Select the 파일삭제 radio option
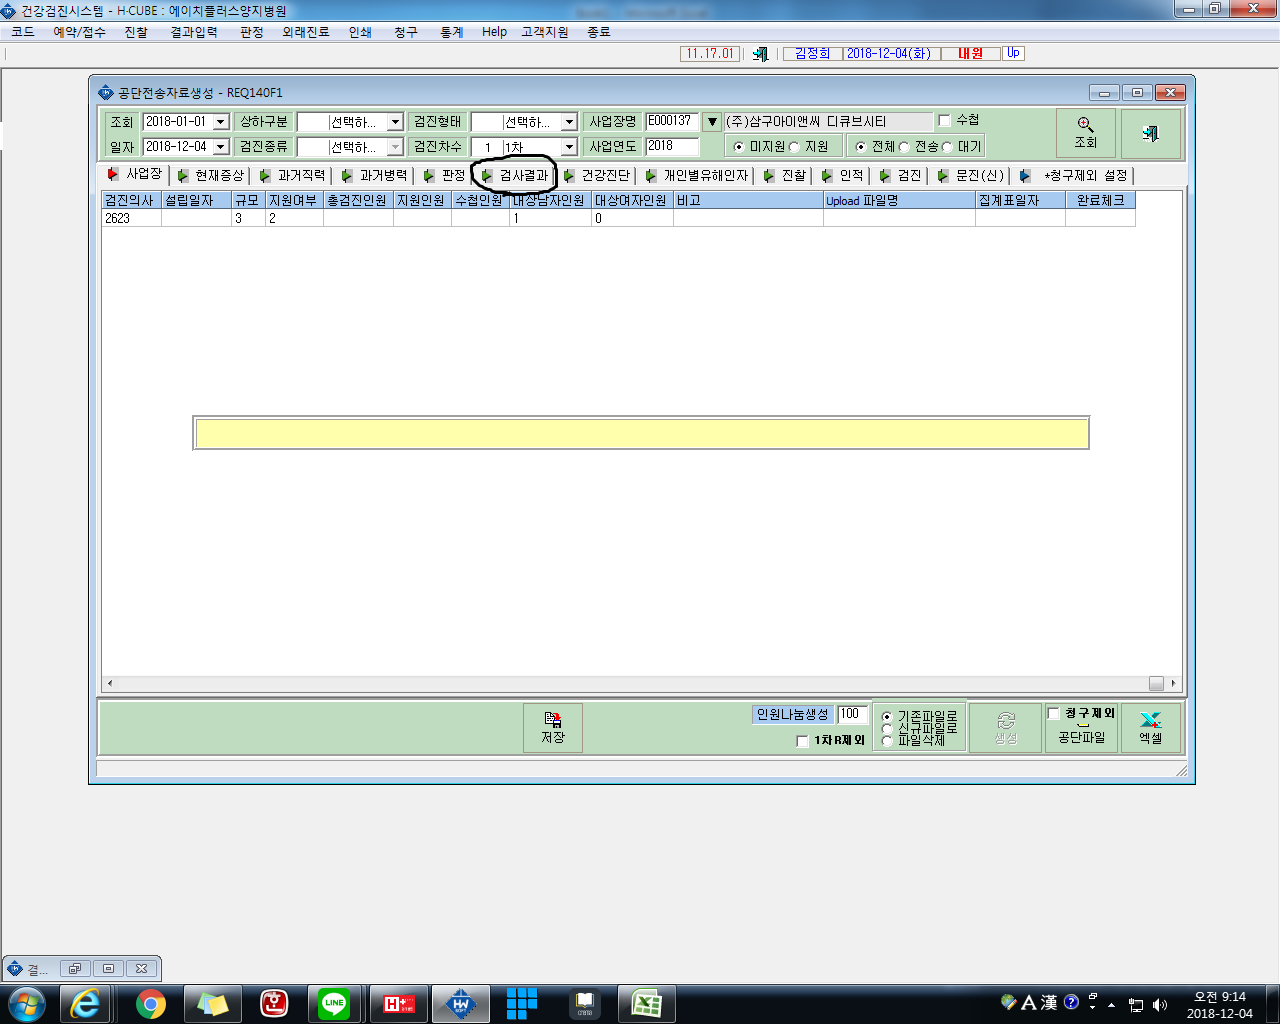Viewport: 1280px width, 1024px height. point(886,741)
